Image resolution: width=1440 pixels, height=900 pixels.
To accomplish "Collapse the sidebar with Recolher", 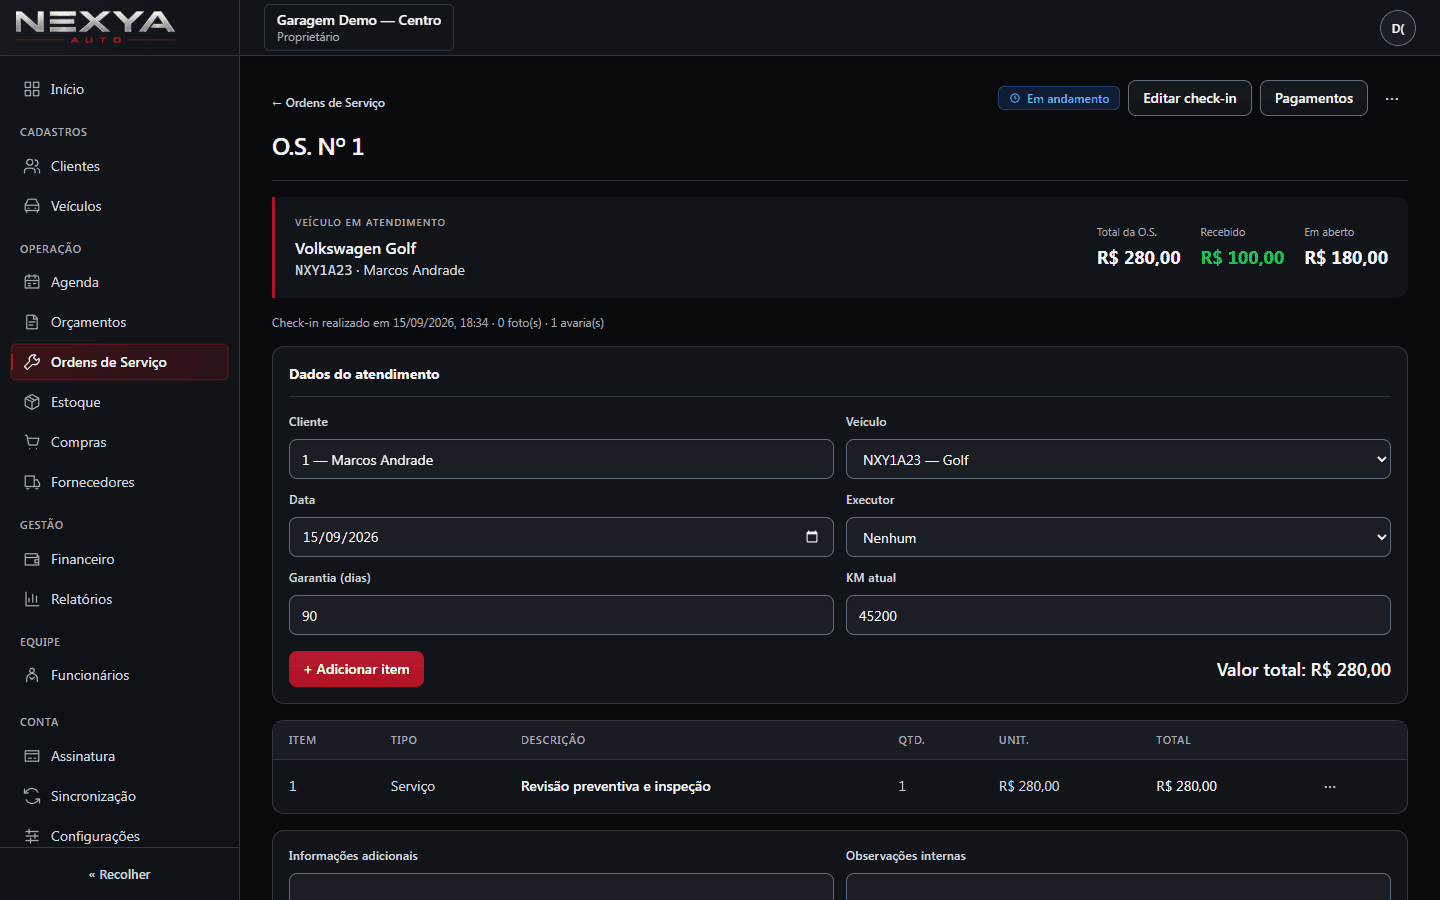I will pos(120,874).
